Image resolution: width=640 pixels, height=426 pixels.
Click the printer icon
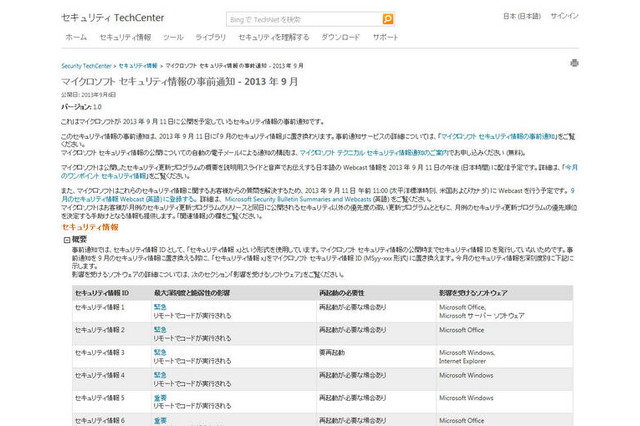[x=574, y=63]
